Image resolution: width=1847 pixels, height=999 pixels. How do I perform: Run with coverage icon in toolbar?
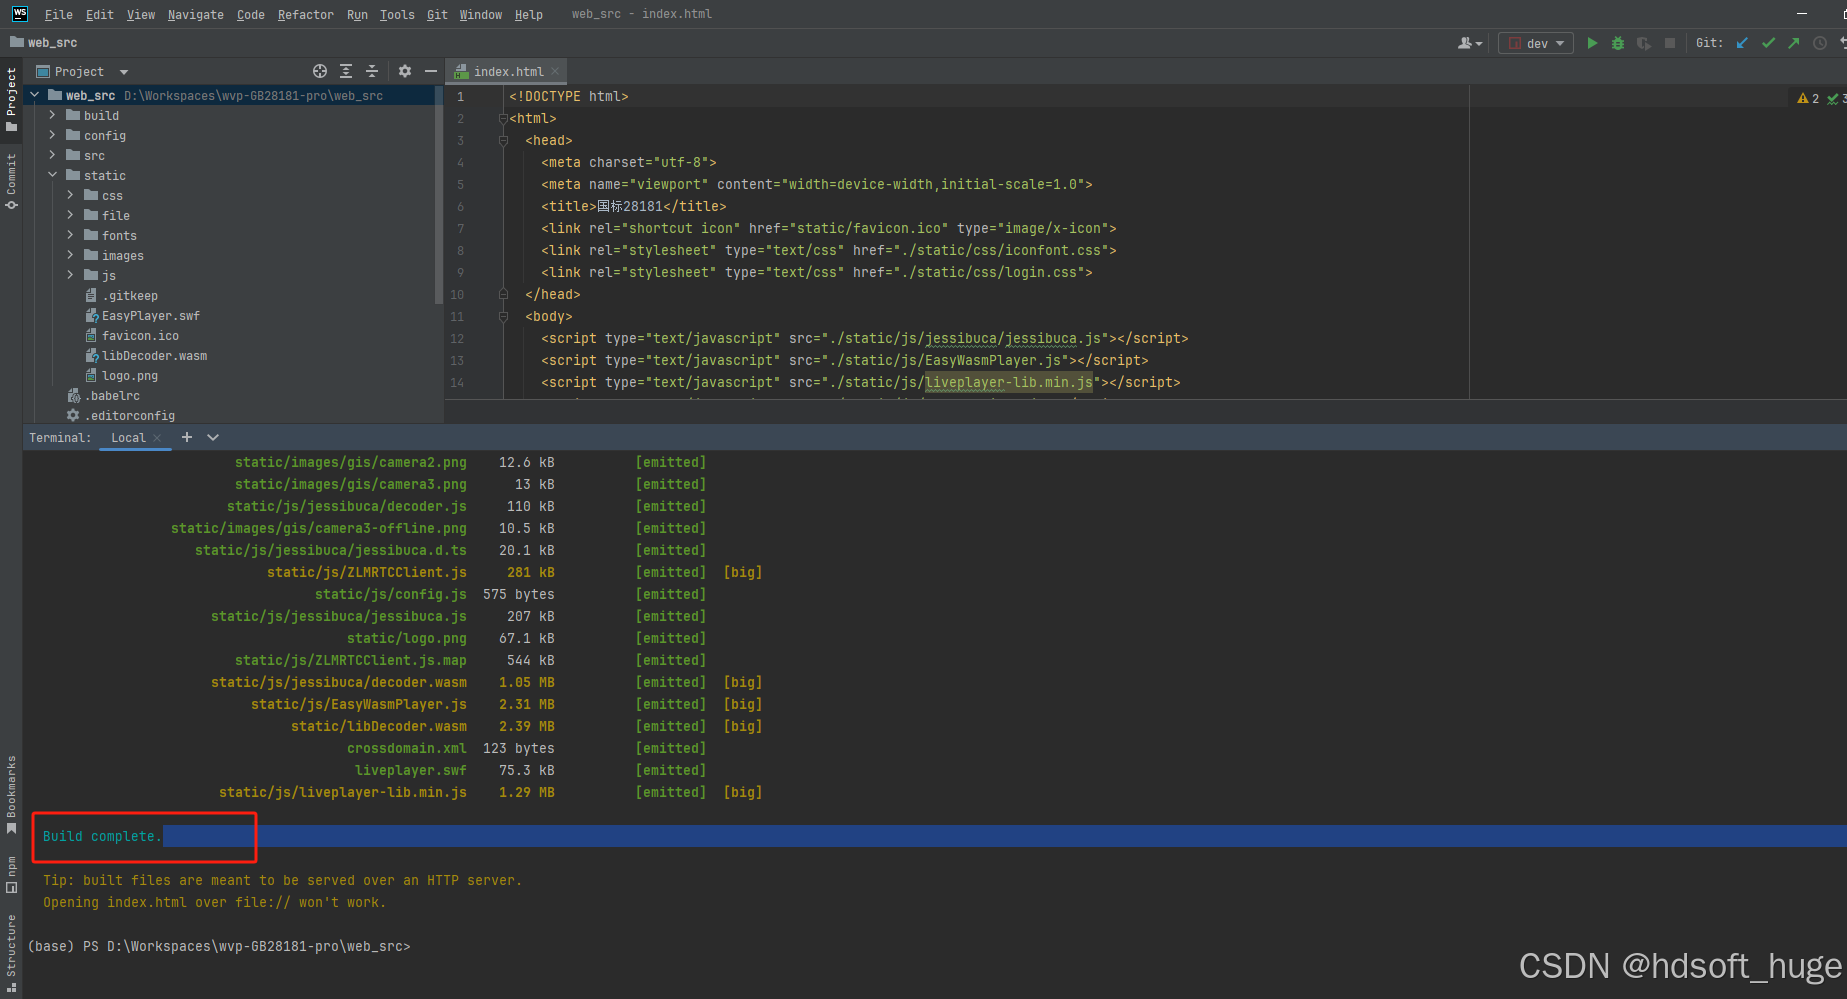point(1644,43)
